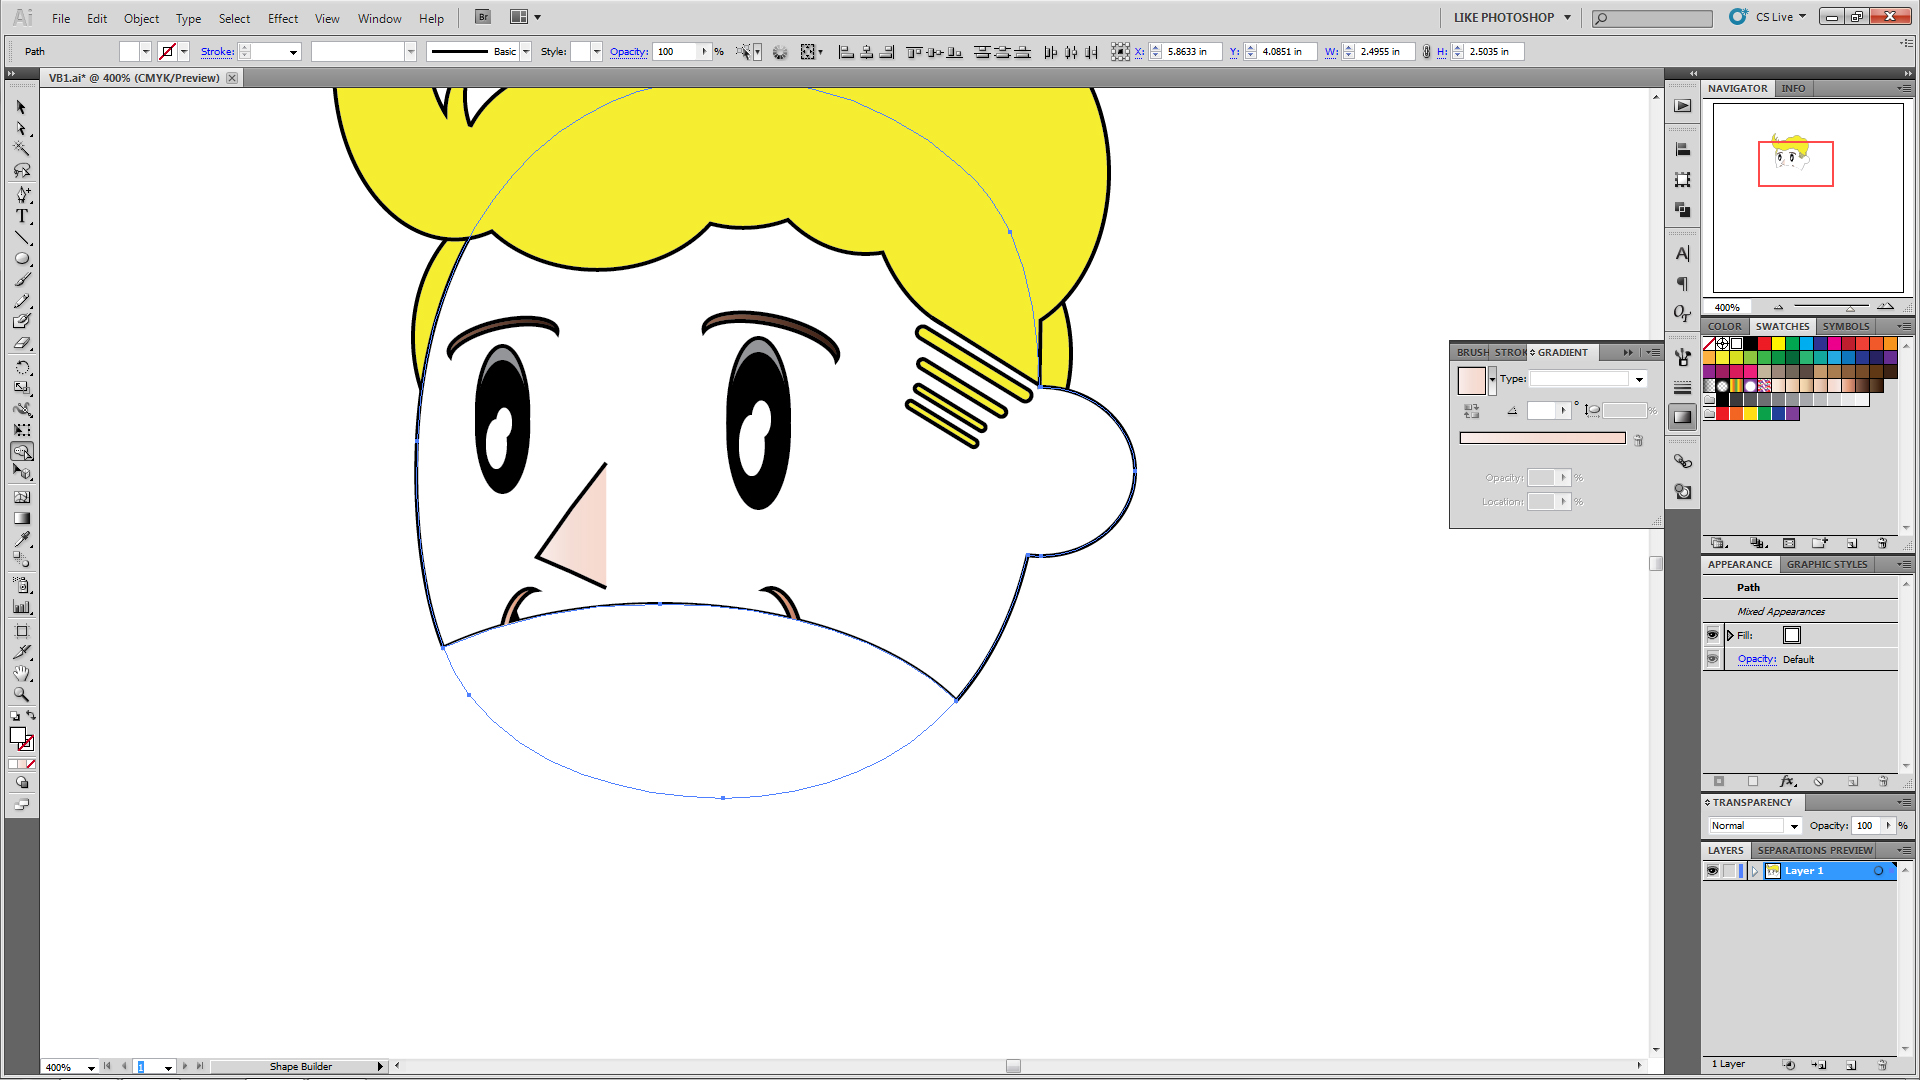The image size is (1920, 1080).
Task: Open the gradient Type dropdown
Action: [1639, 379]
